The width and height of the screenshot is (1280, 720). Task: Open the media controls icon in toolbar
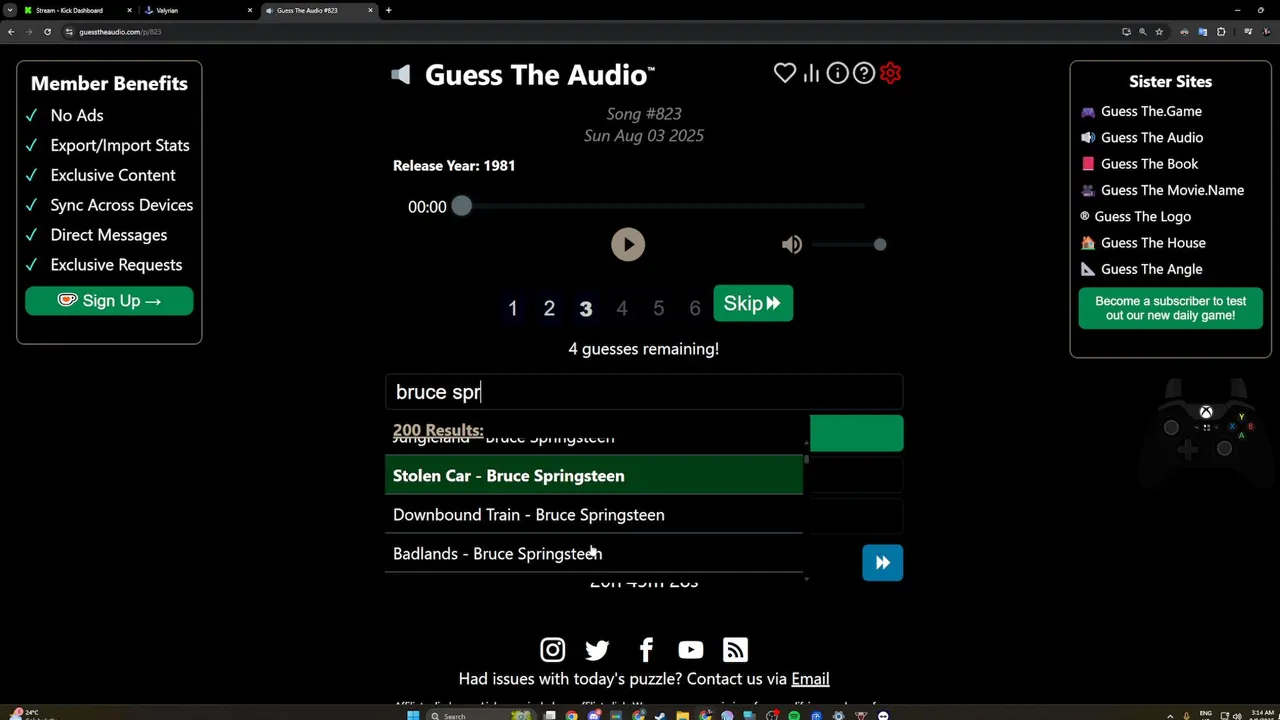[1247, 32]
